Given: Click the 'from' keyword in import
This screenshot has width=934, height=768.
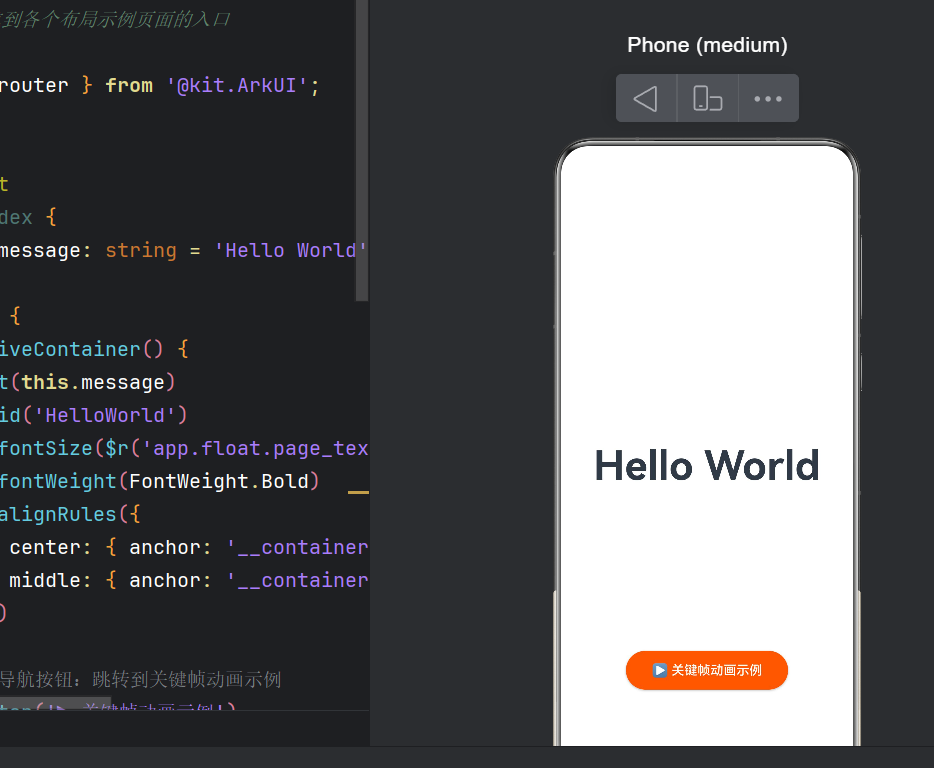Looking at the screenshot, I should tap(129, 86).
